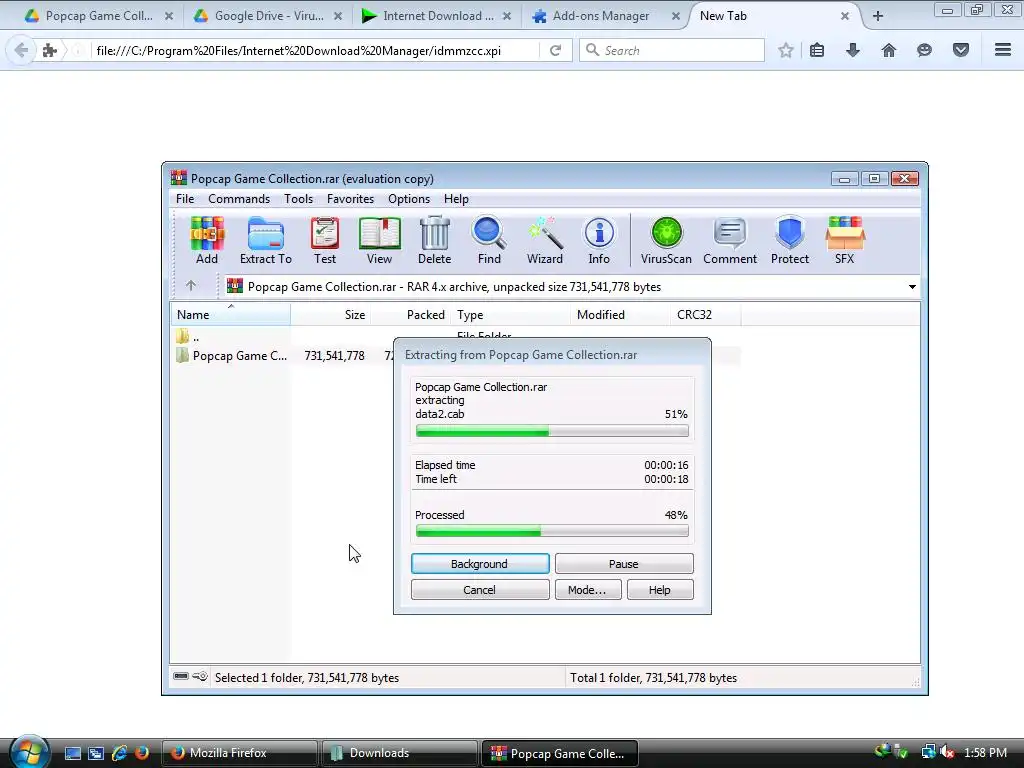Reload the page in Firefox
The image size is (1024, 768).
pyautogui.click(x=555, y=50)
